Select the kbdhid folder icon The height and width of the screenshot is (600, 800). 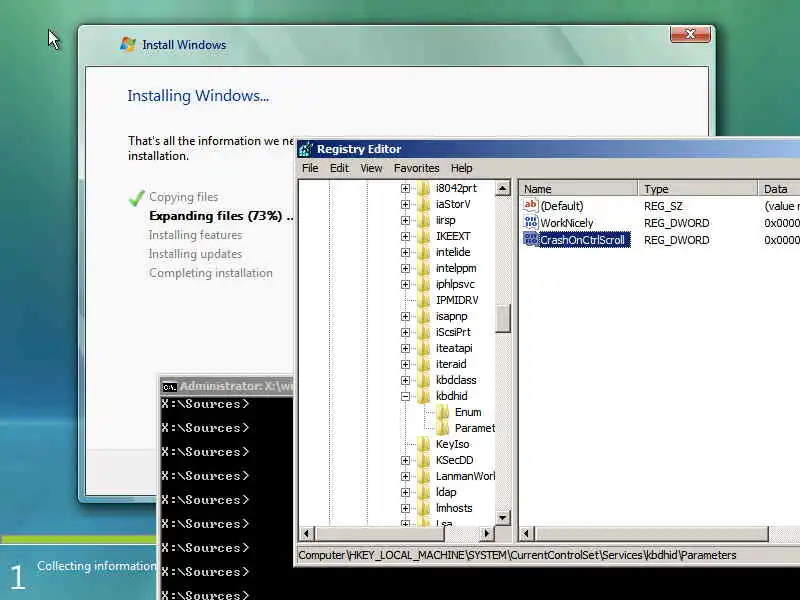pos(423,396)
